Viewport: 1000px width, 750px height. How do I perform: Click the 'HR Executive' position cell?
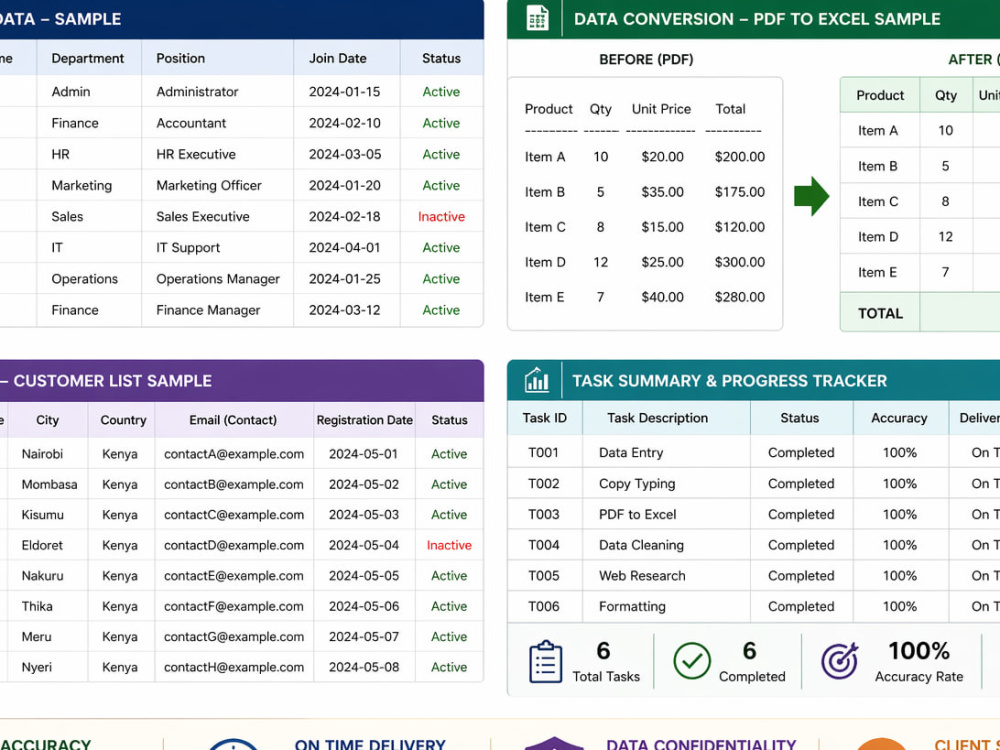coord(196,154)
